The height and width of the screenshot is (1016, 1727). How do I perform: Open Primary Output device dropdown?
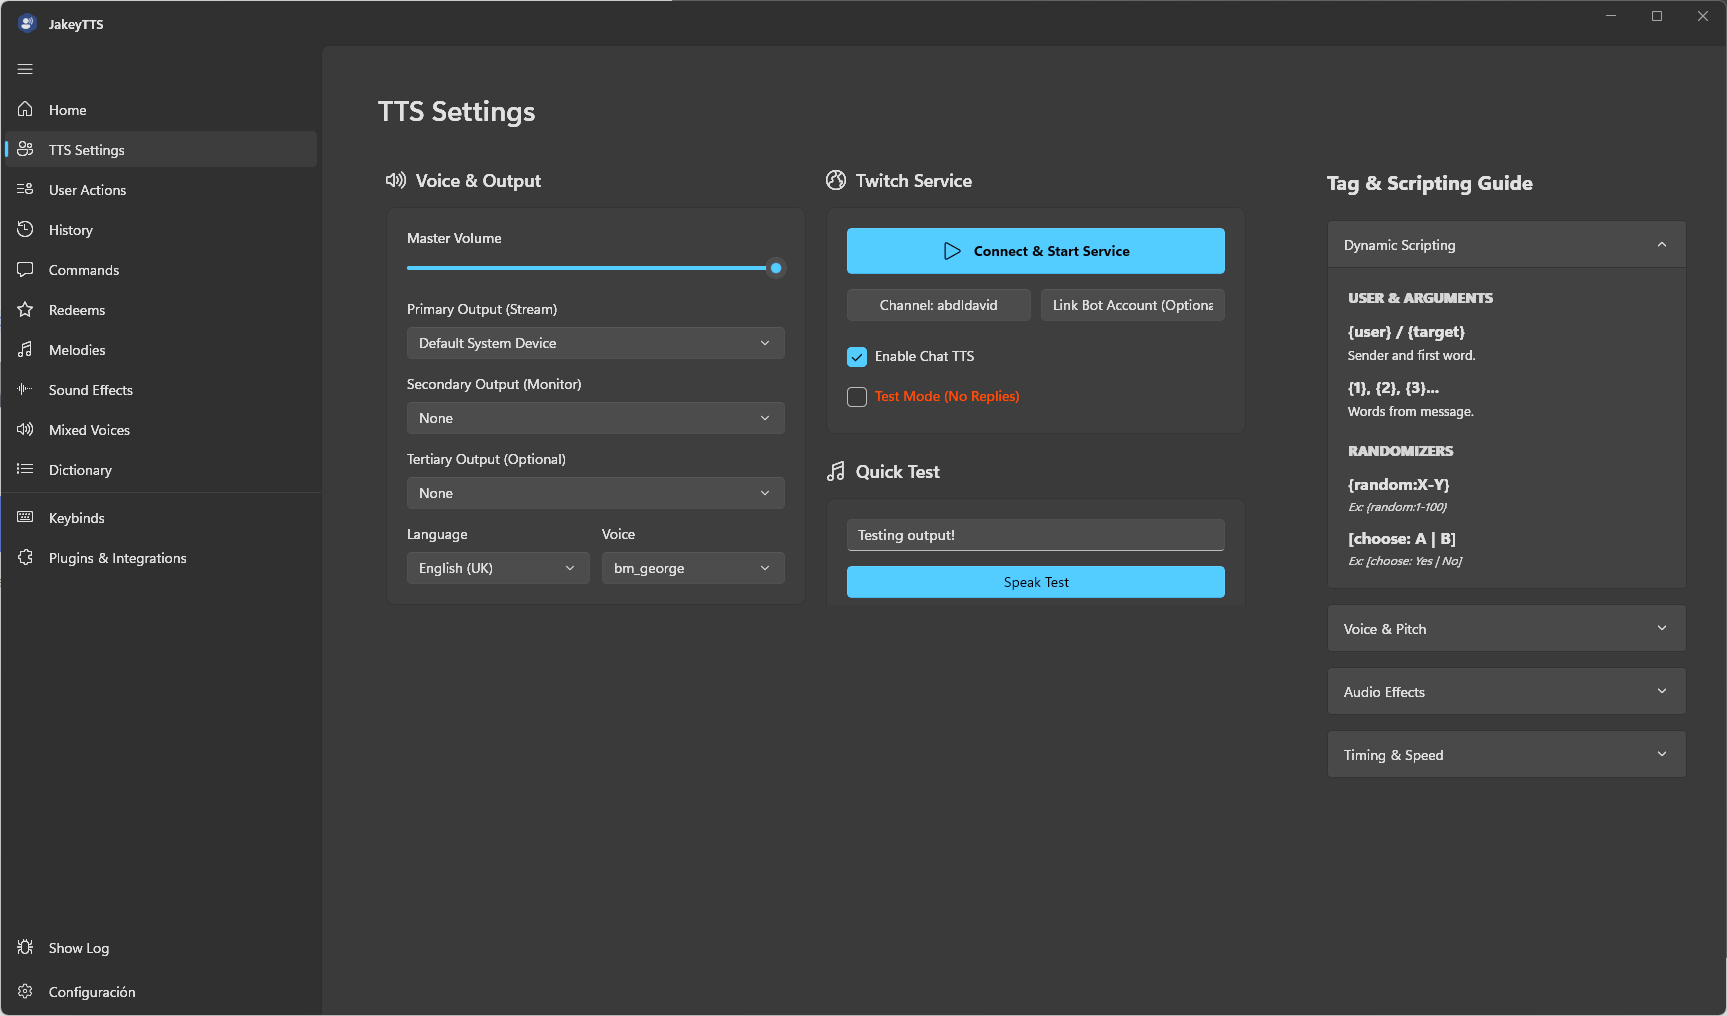[595, 343]
